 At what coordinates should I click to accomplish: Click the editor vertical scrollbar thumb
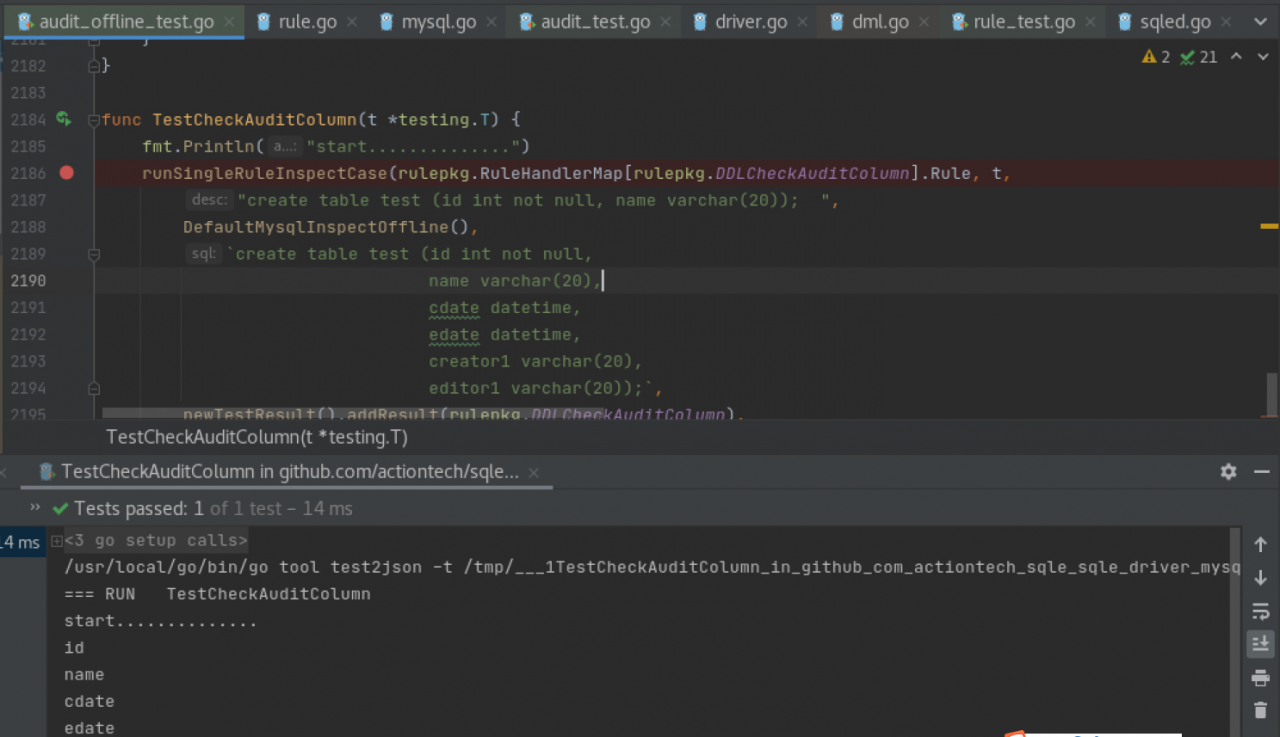coord(1272,393)
